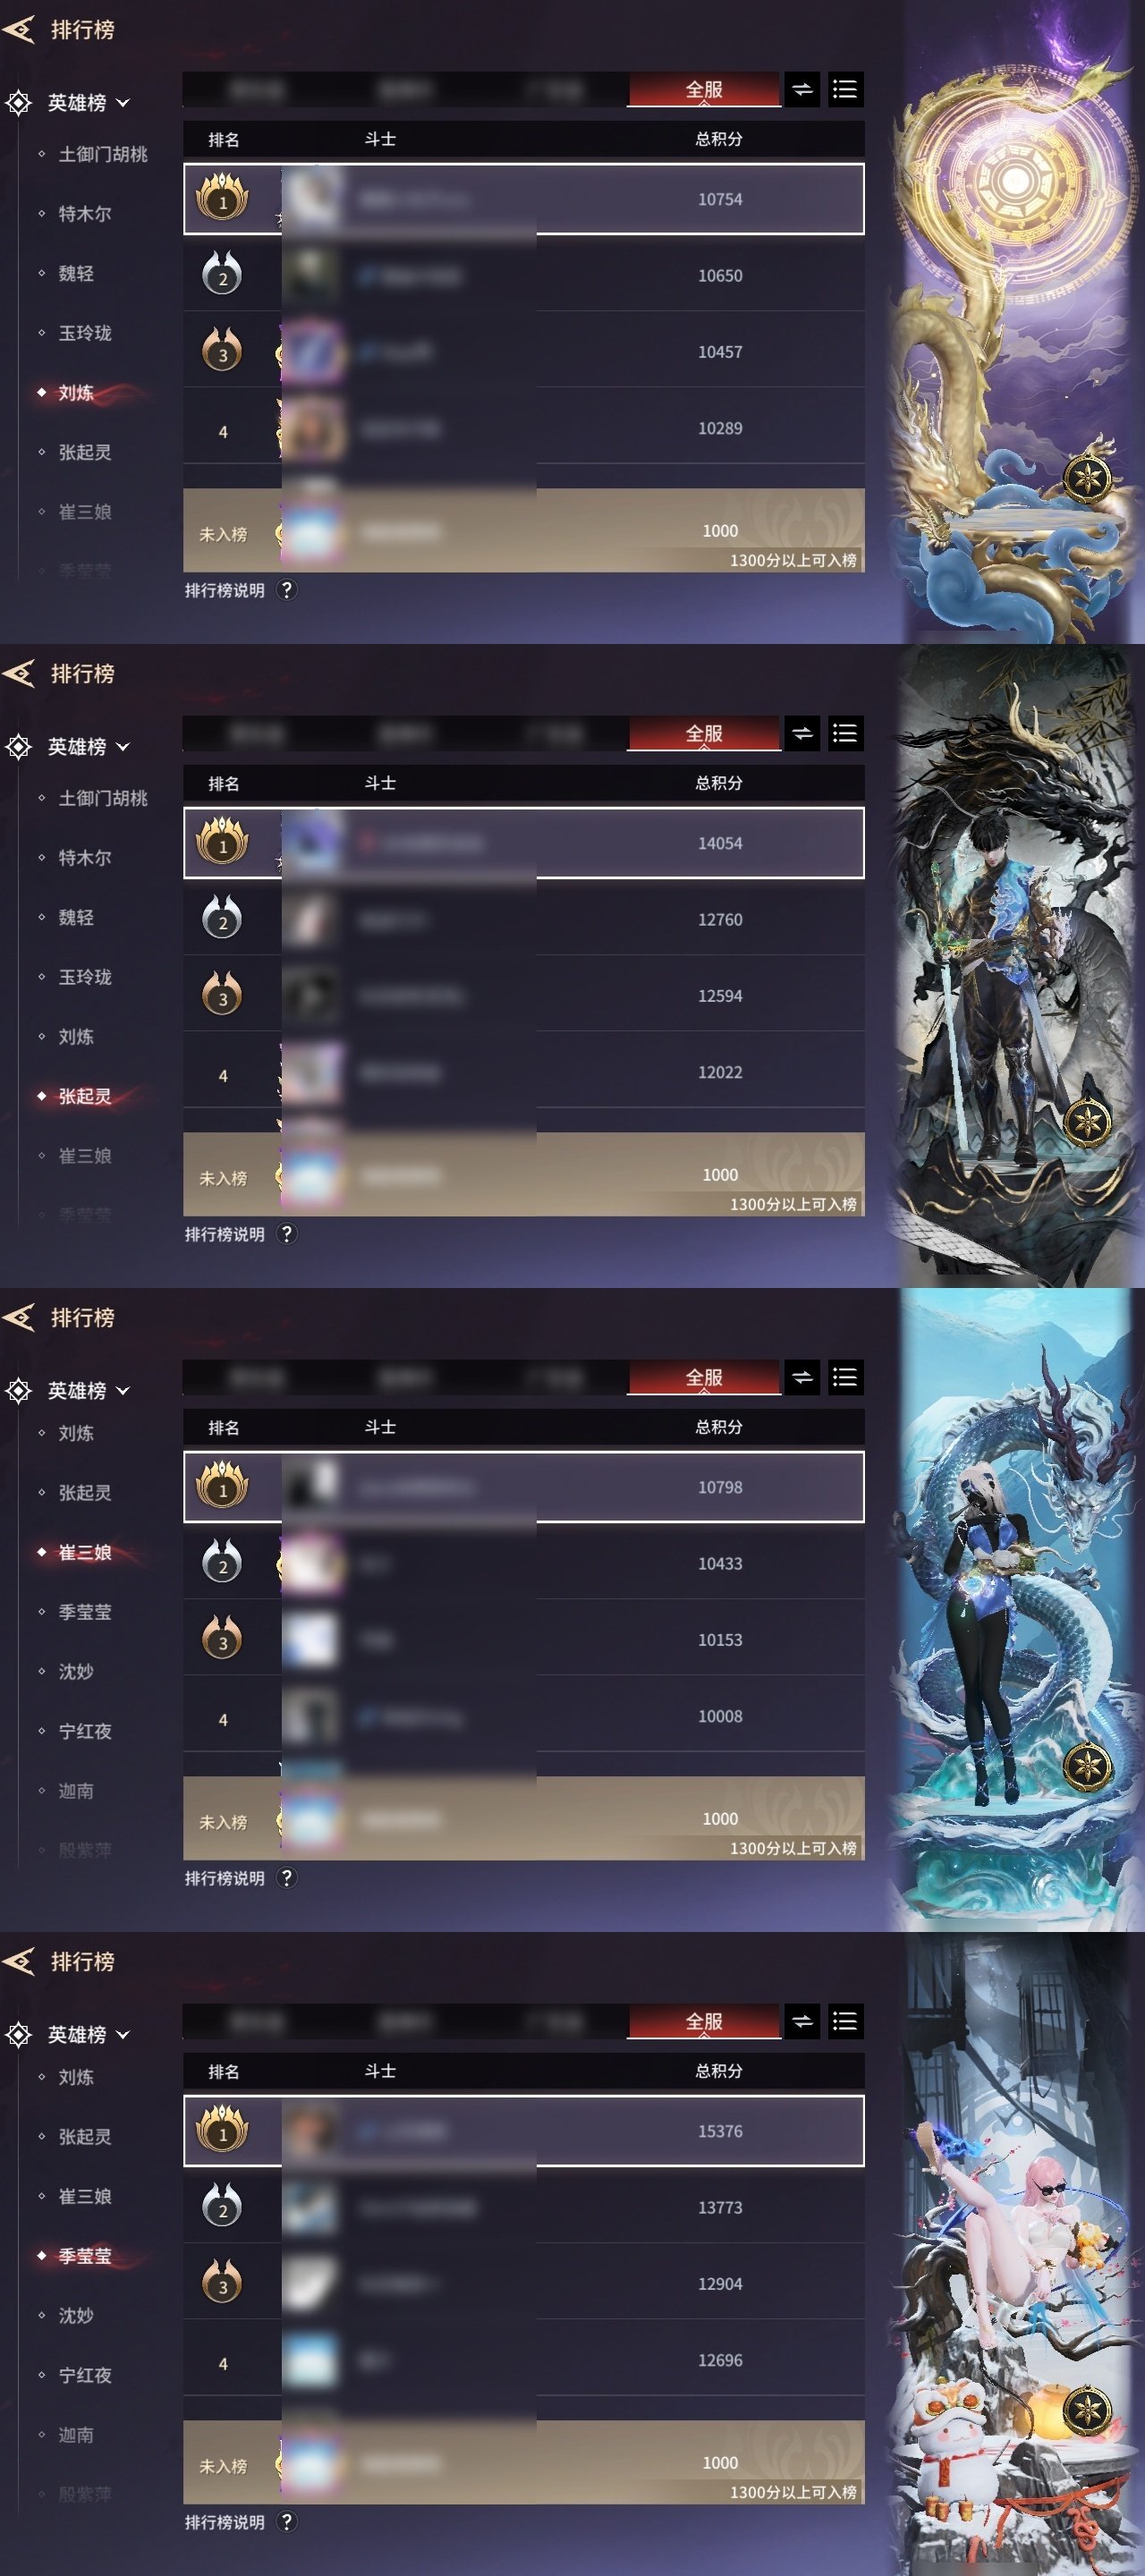Image resolution: width=1145 pixels, height=2576 pixels.
Task: Expand the 英雄榜 dropdown above the highlighted 刘炼 entry
Action: [x=88, y=103]
